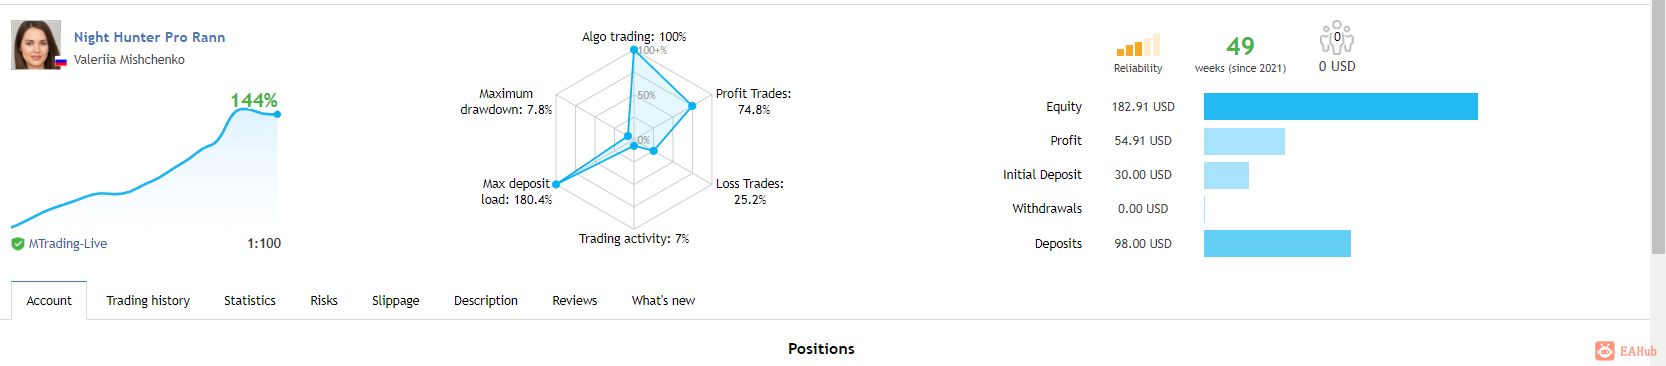Click the EAHub logo icon

coord(1605,351)
